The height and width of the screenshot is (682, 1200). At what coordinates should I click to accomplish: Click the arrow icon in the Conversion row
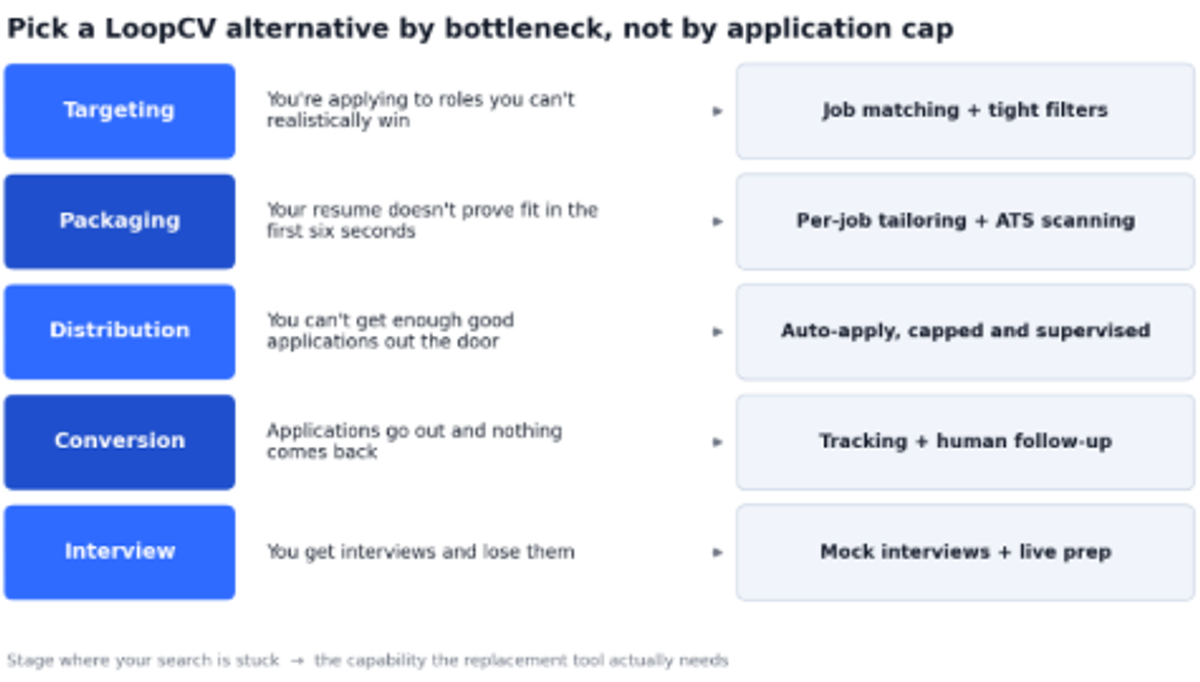(x=717, y=441)
